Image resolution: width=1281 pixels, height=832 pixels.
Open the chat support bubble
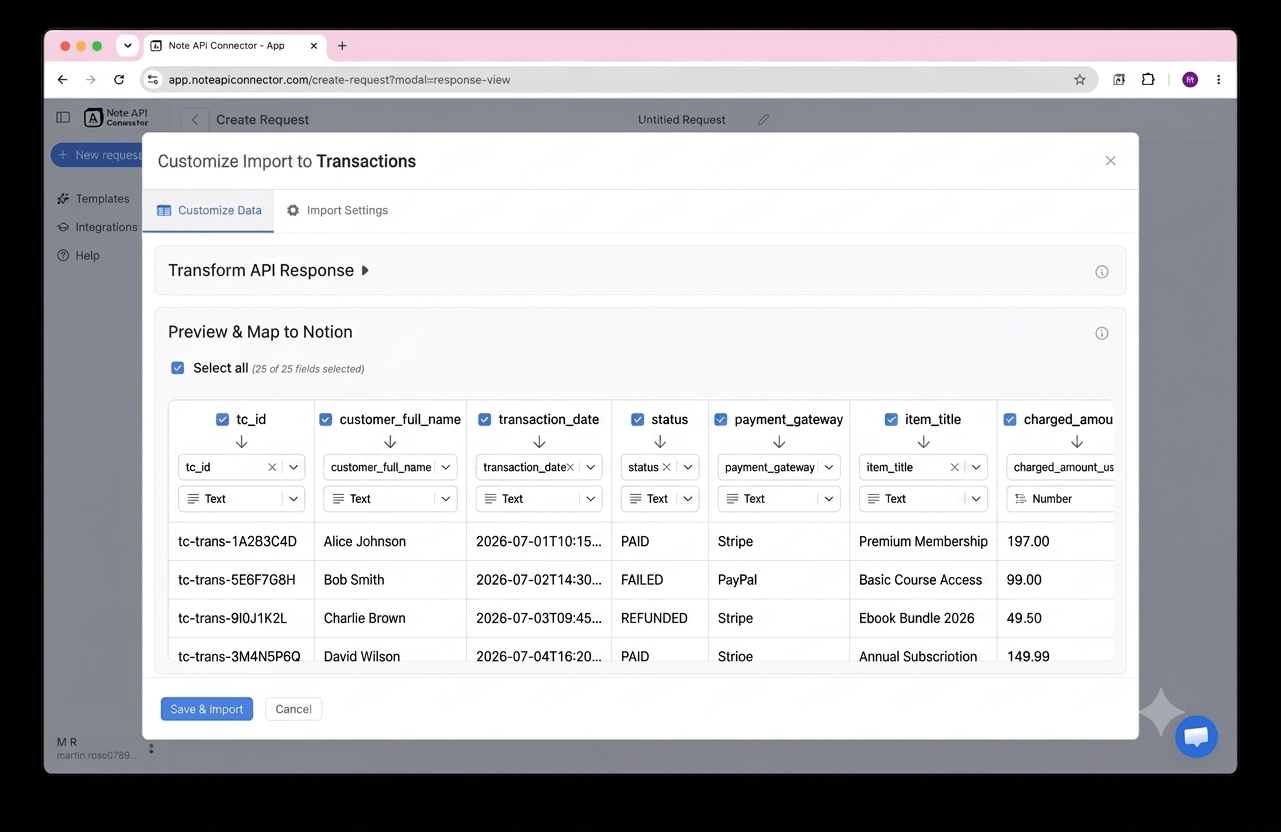click(x=1196, y=737)
